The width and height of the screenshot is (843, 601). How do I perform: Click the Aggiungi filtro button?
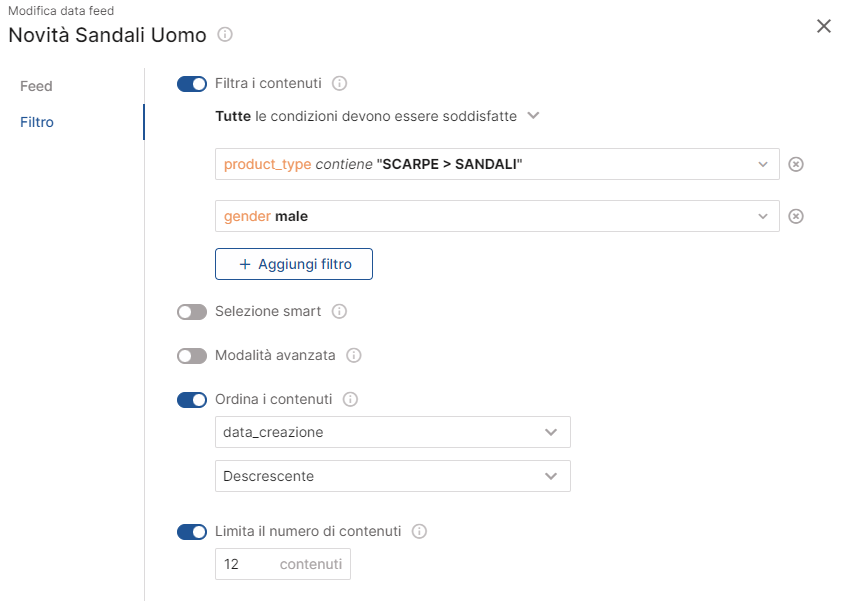pos(294,264)
